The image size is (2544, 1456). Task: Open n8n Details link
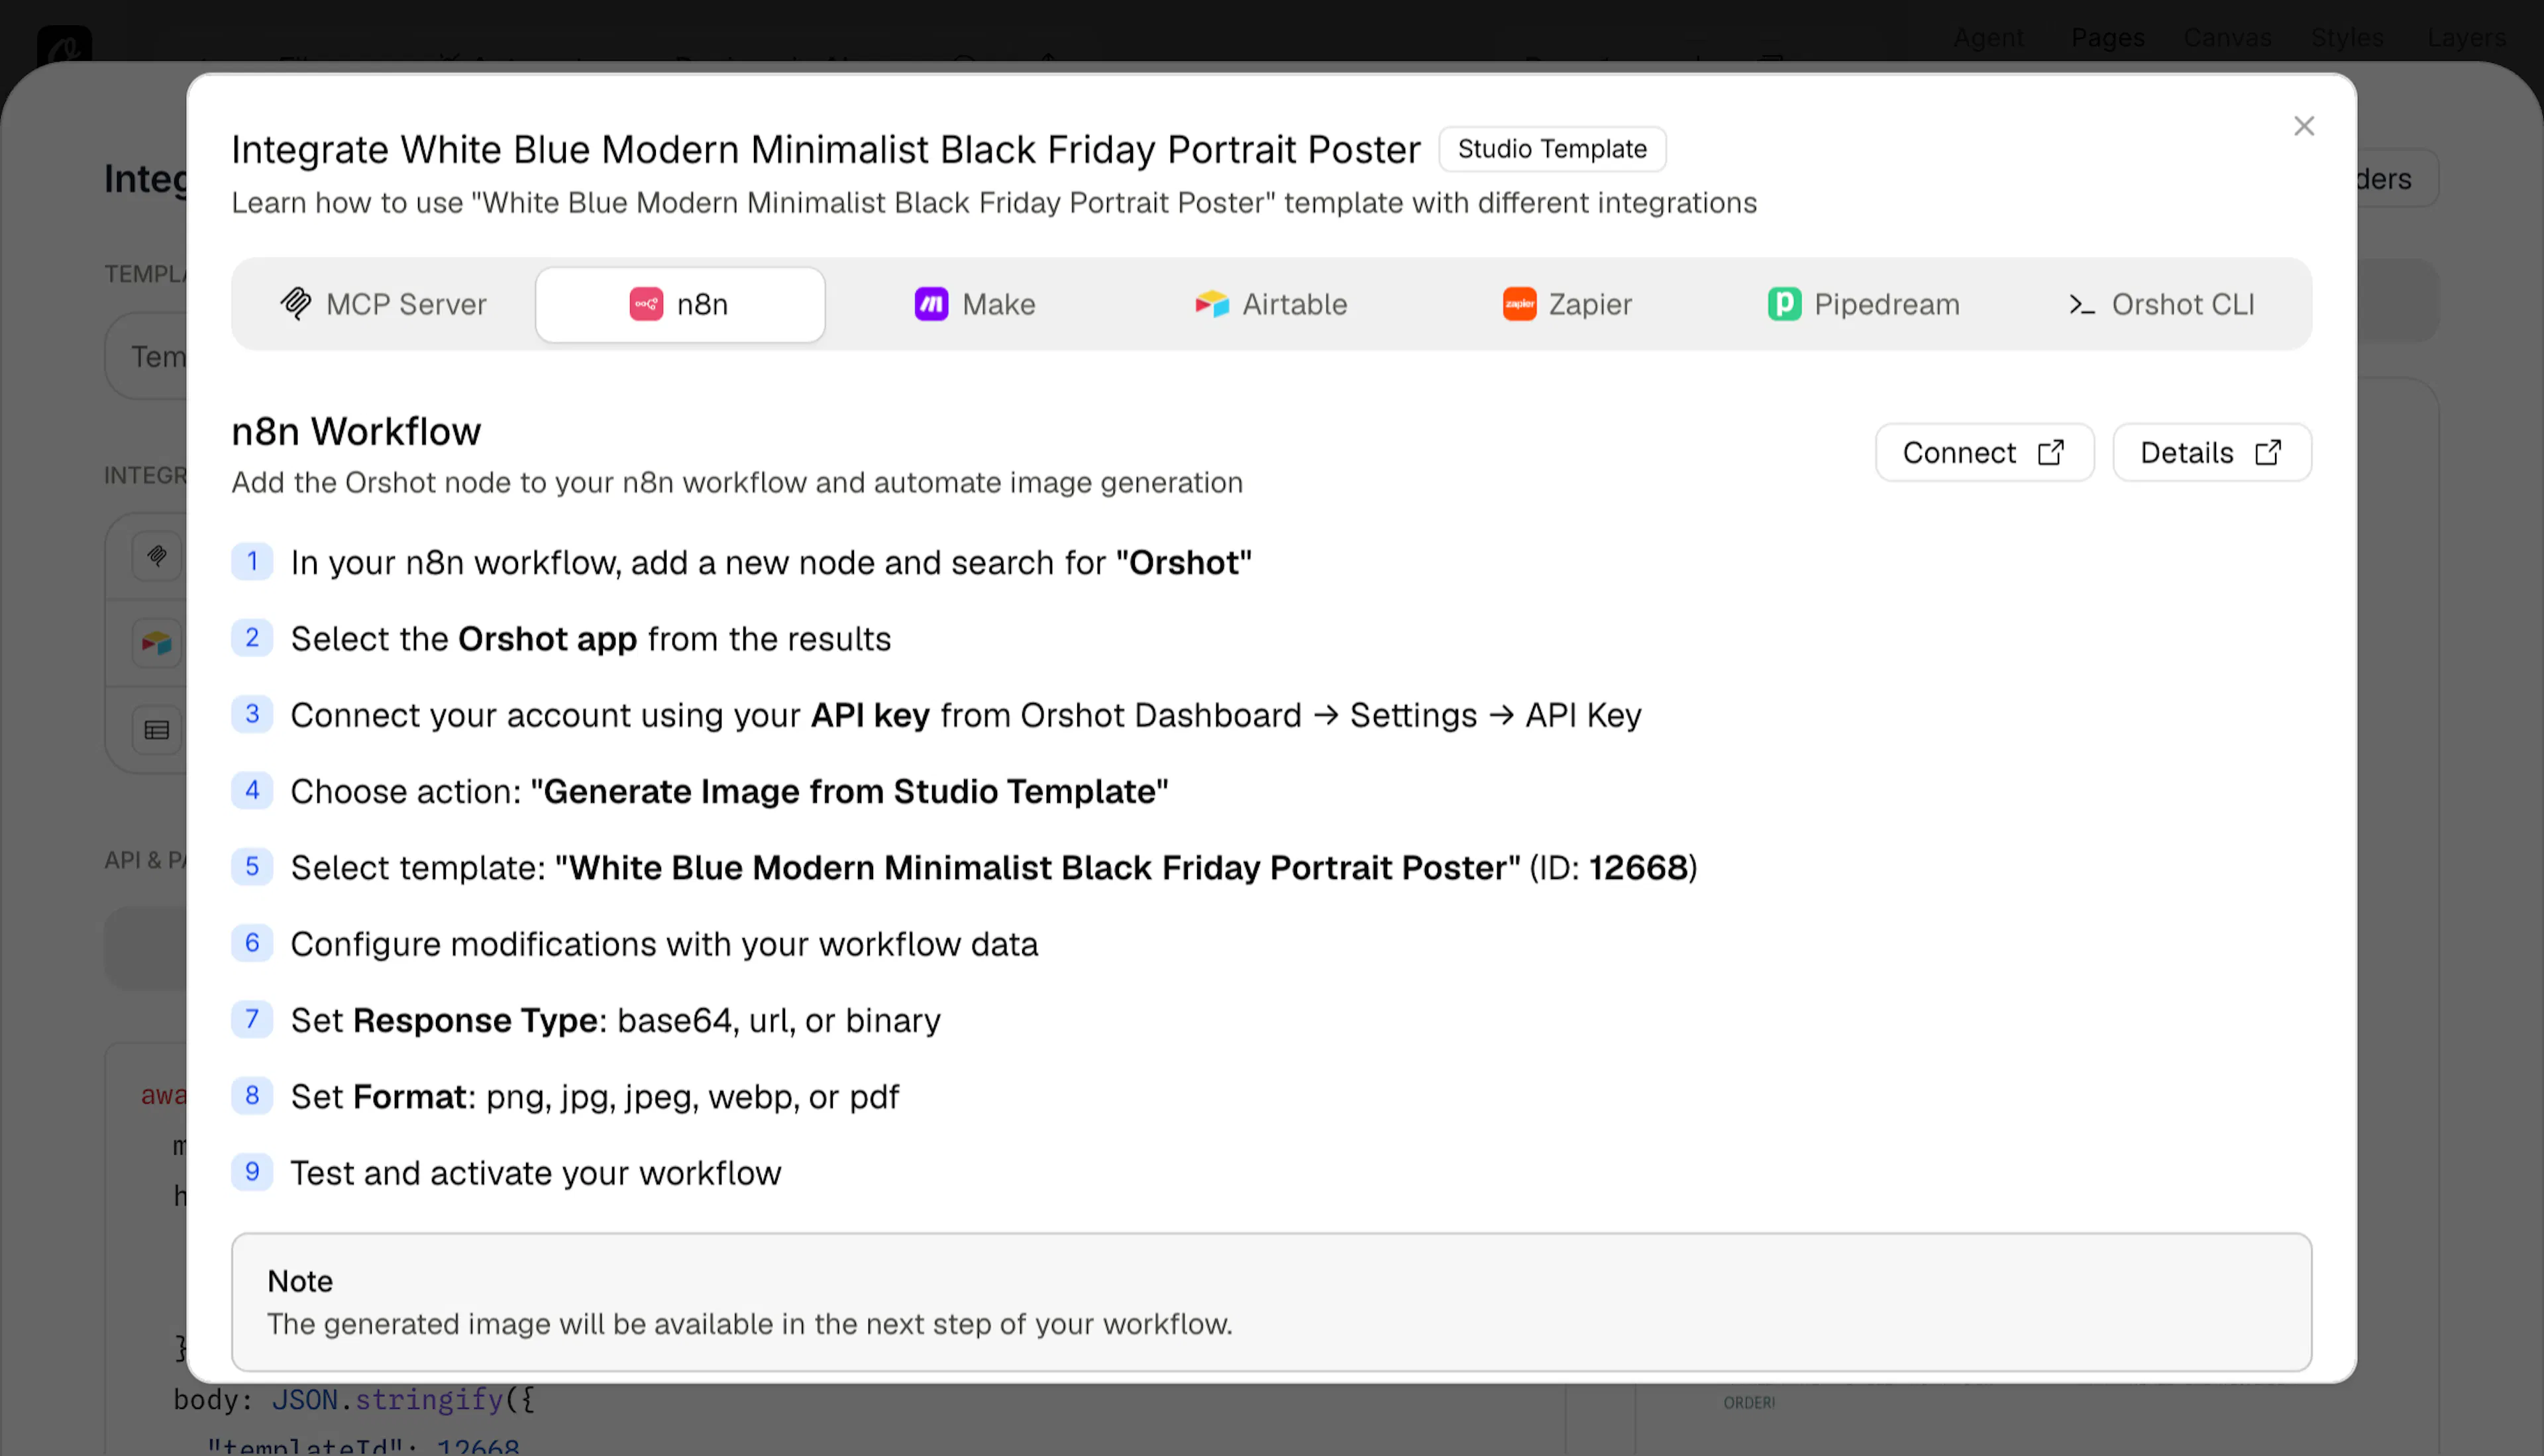click(2212, 453)
